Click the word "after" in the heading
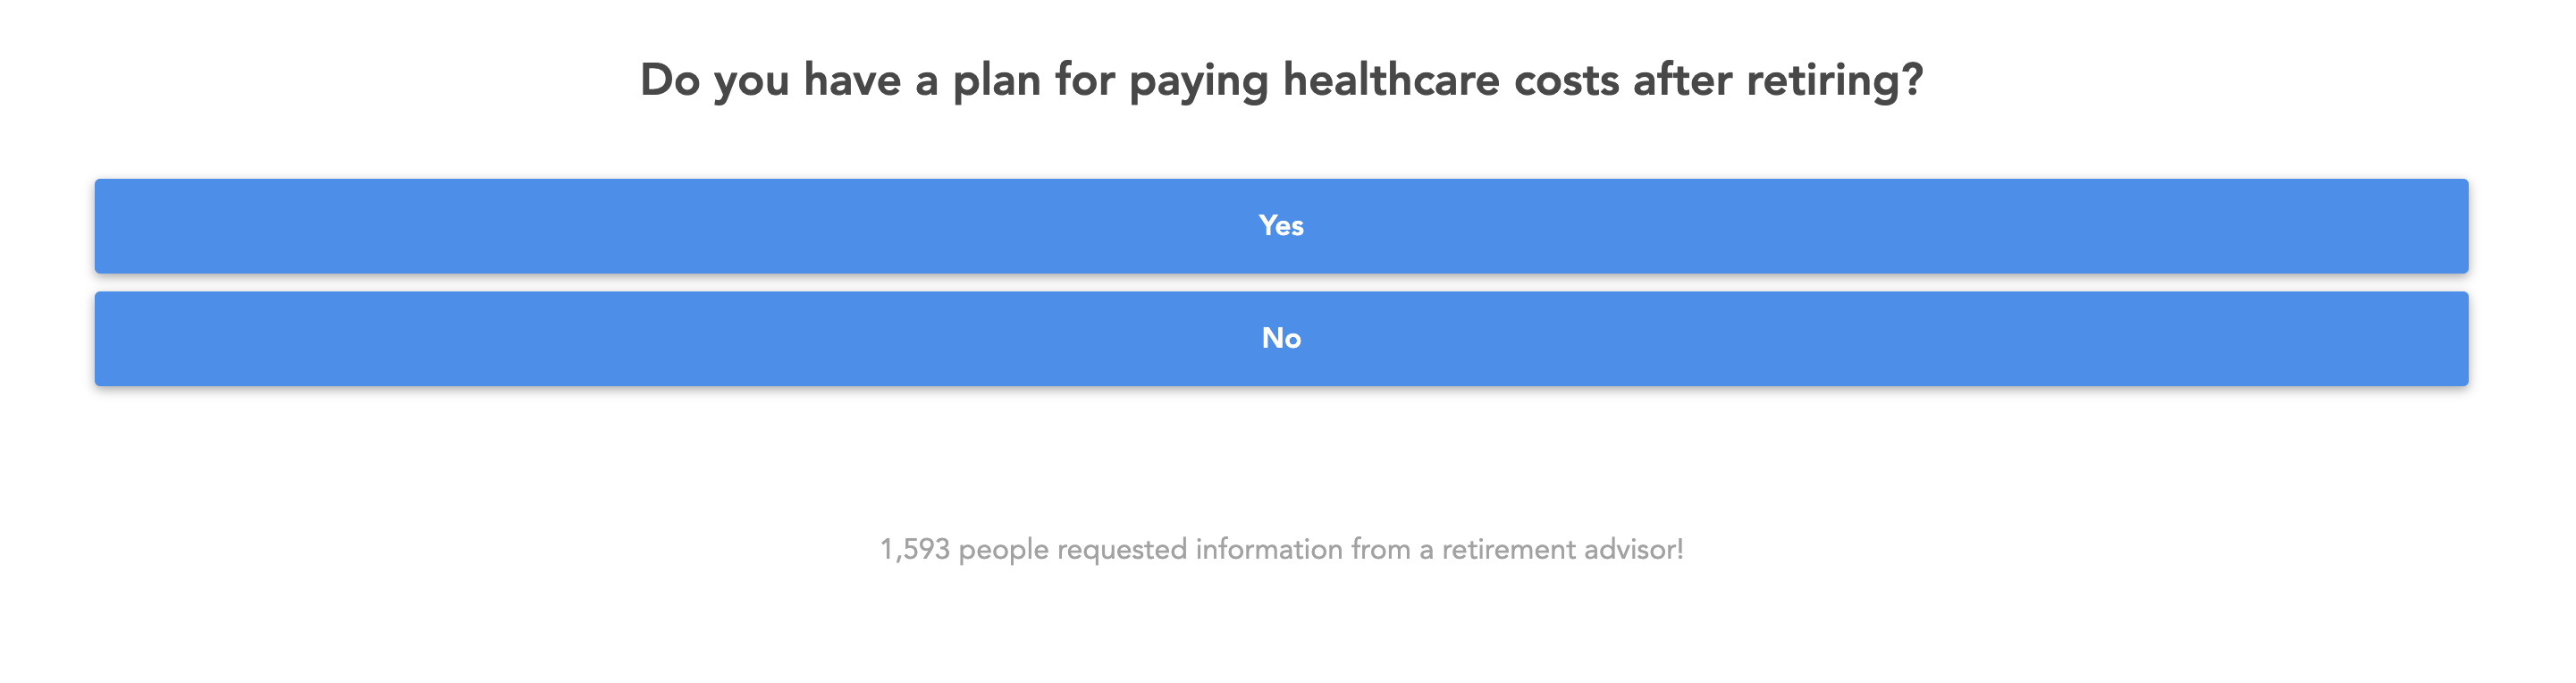 click(x=1682, y=80)
